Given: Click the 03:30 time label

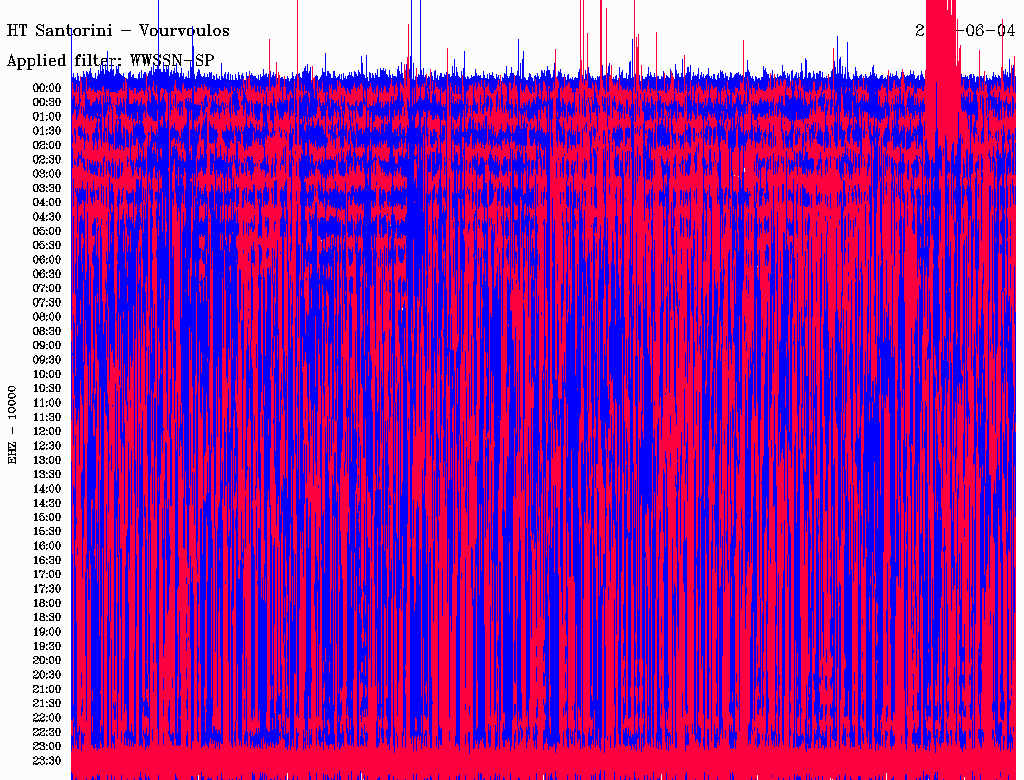Looking at the screenshot, I should [x=47, y=188].
